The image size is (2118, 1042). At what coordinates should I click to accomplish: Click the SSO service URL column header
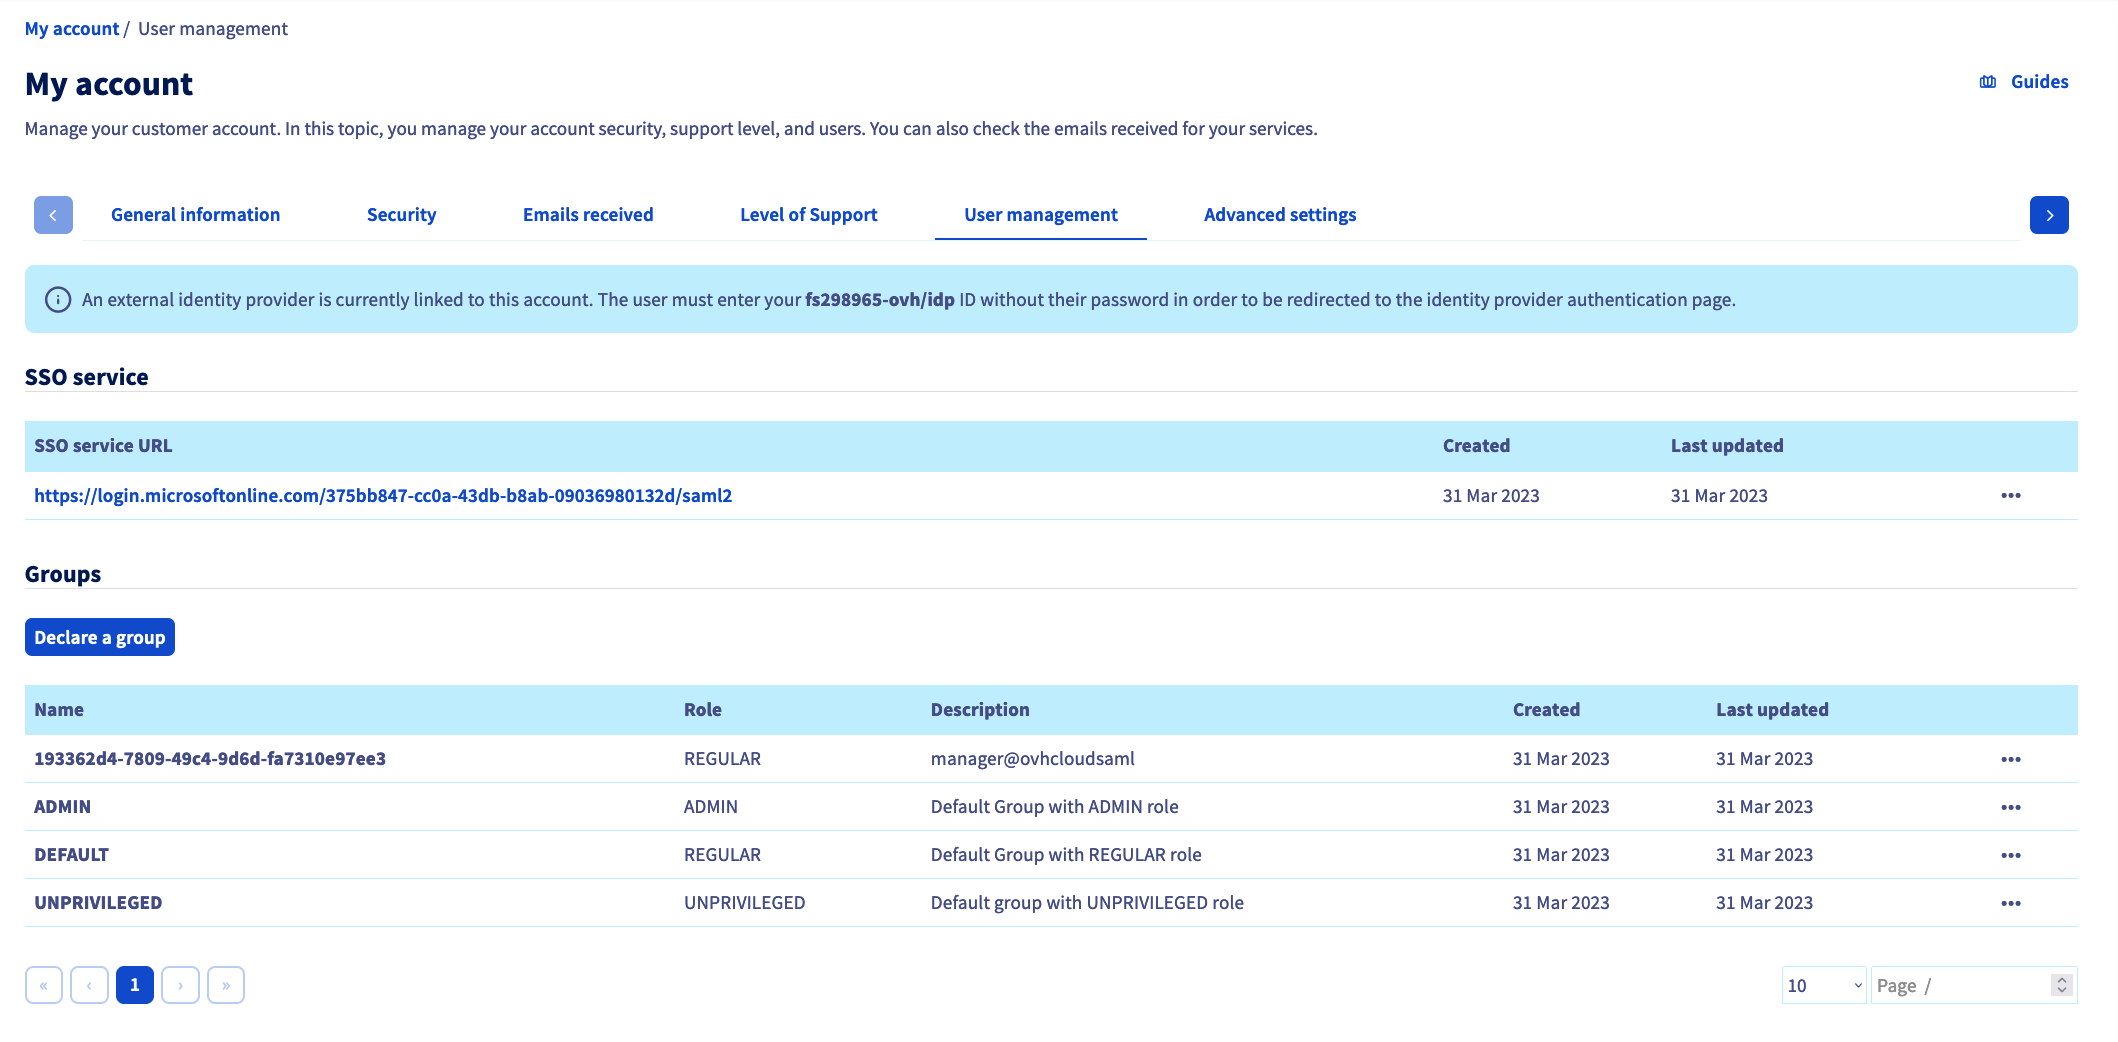pos(103,446)
